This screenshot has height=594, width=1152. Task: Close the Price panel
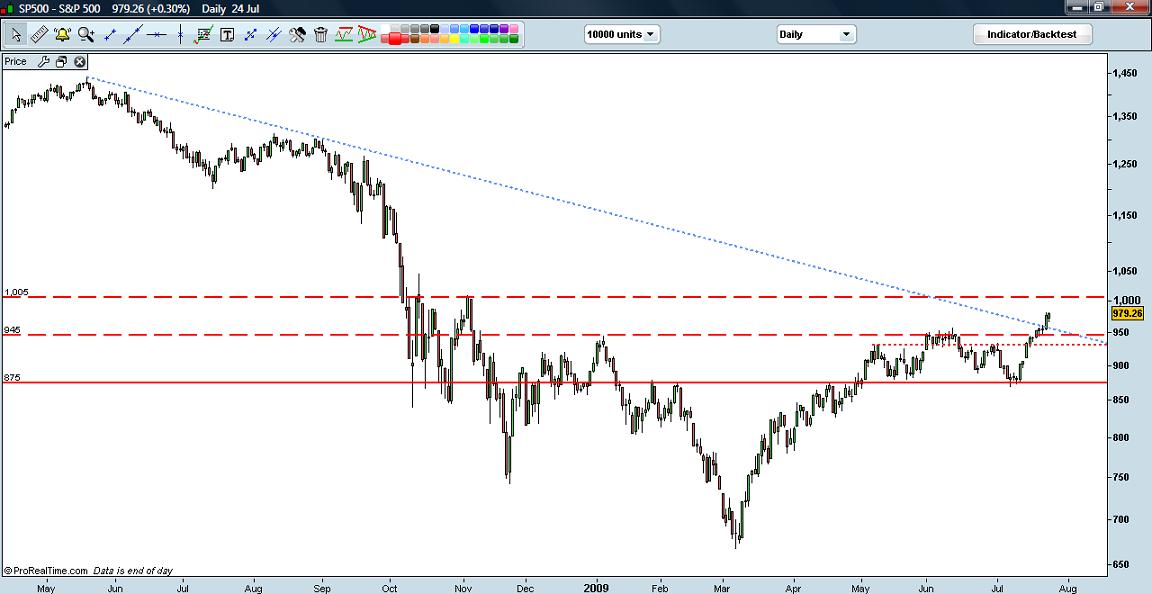(80, 62)
